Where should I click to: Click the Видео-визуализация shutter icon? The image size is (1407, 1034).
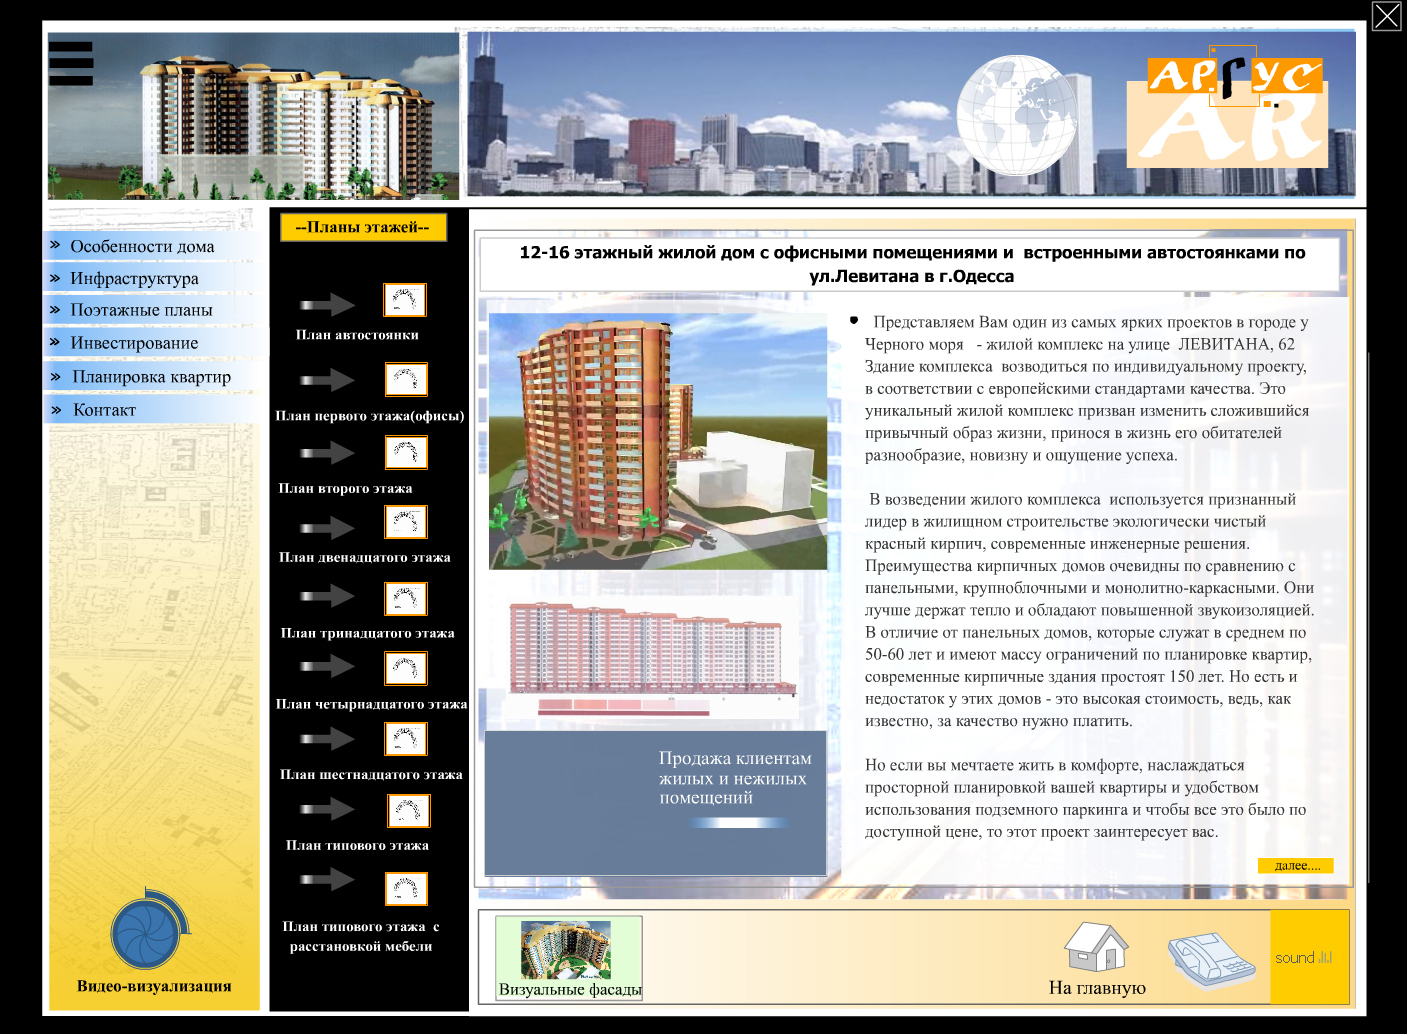[x=150, y=931]
